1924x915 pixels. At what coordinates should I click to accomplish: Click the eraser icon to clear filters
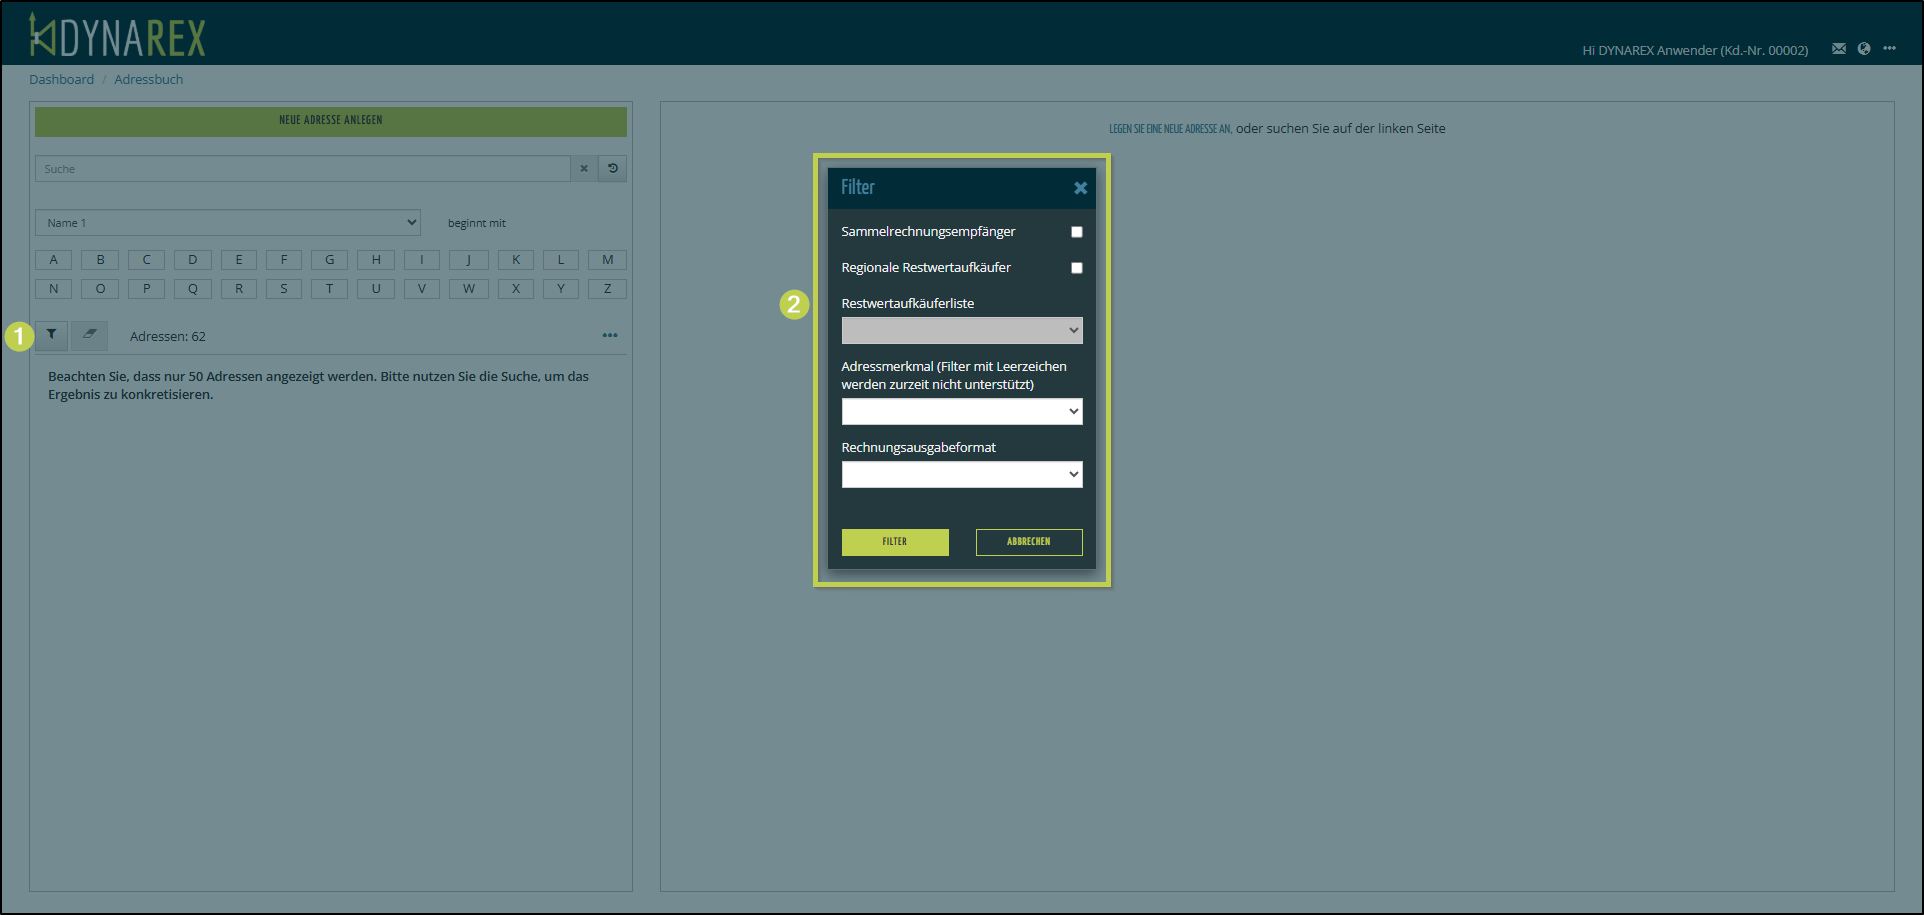click(x=89, y=335)
